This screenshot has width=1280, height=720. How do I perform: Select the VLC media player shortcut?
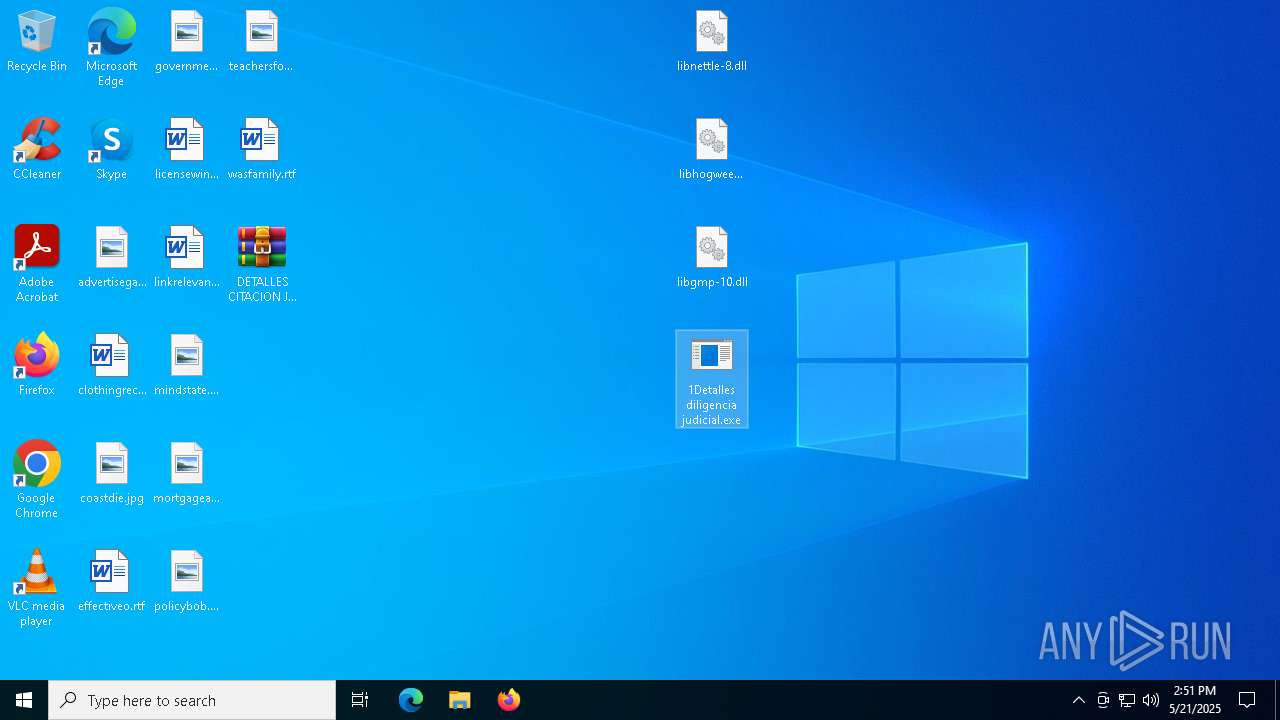coord(37,588)
